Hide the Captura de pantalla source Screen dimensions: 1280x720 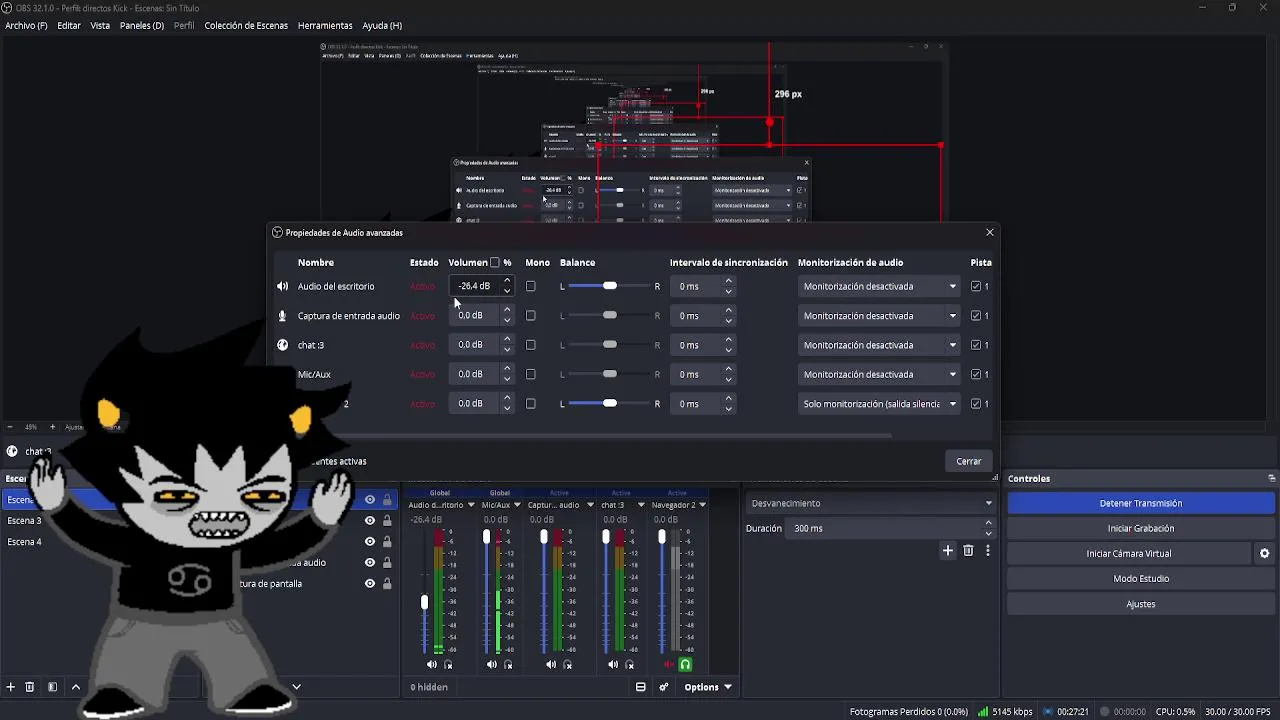370,584
